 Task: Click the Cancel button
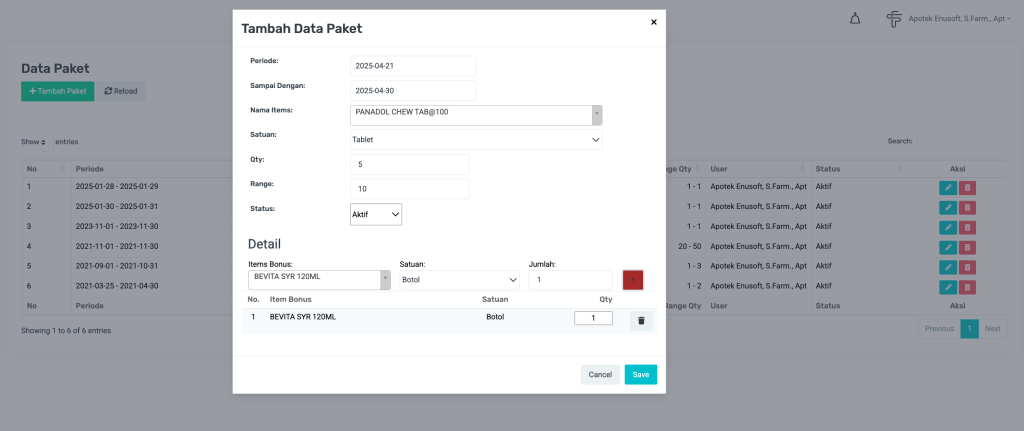(x=600, y=374)
